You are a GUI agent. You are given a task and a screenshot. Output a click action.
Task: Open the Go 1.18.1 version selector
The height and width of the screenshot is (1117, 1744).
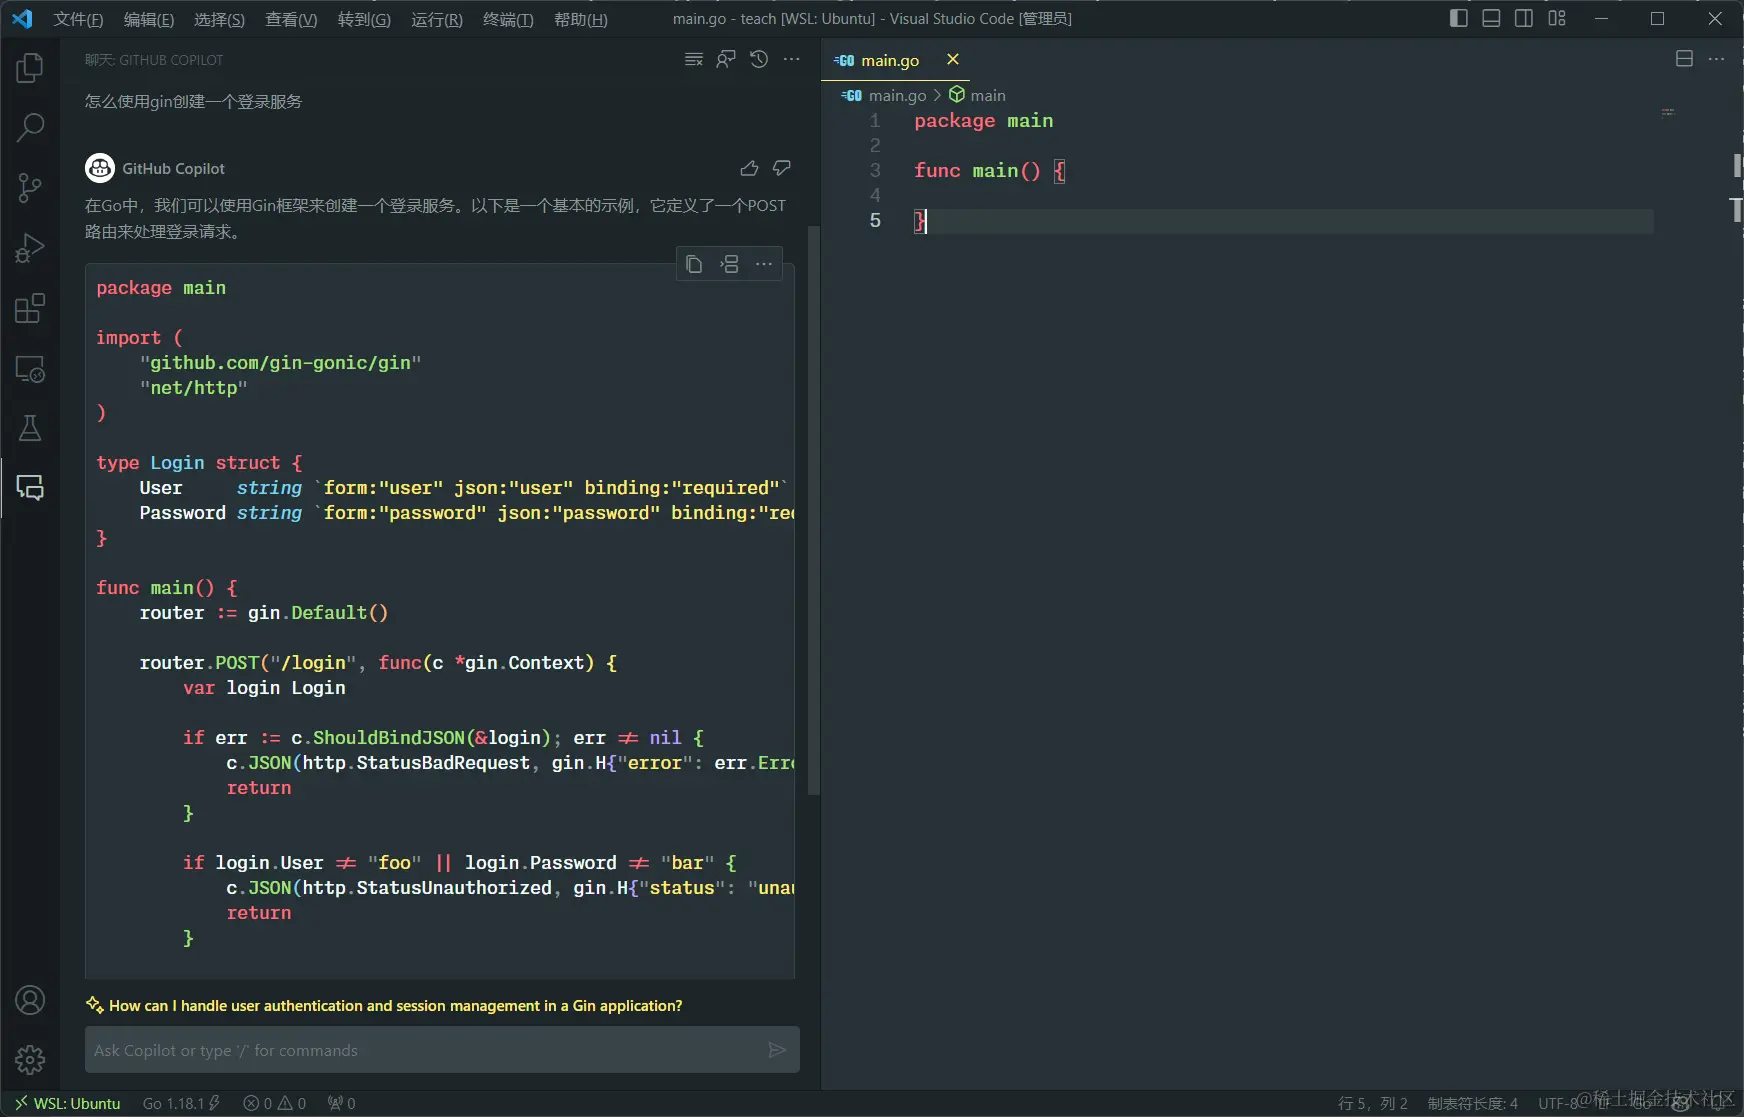pyautogui.click(x=181, y=1103)
